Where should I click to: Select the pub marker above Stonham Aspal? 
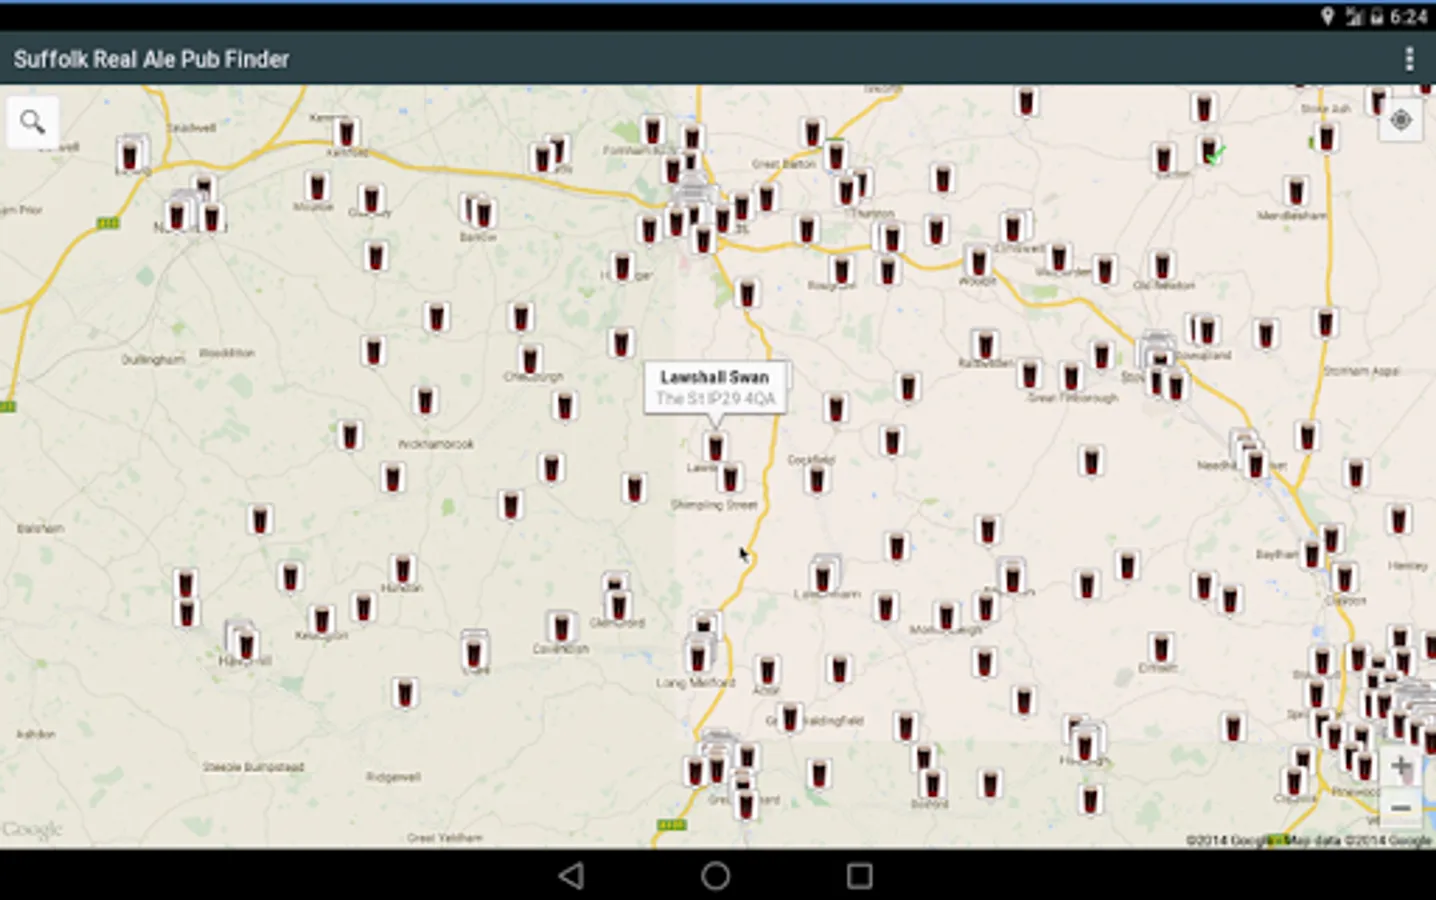[x=1325, y=323]
